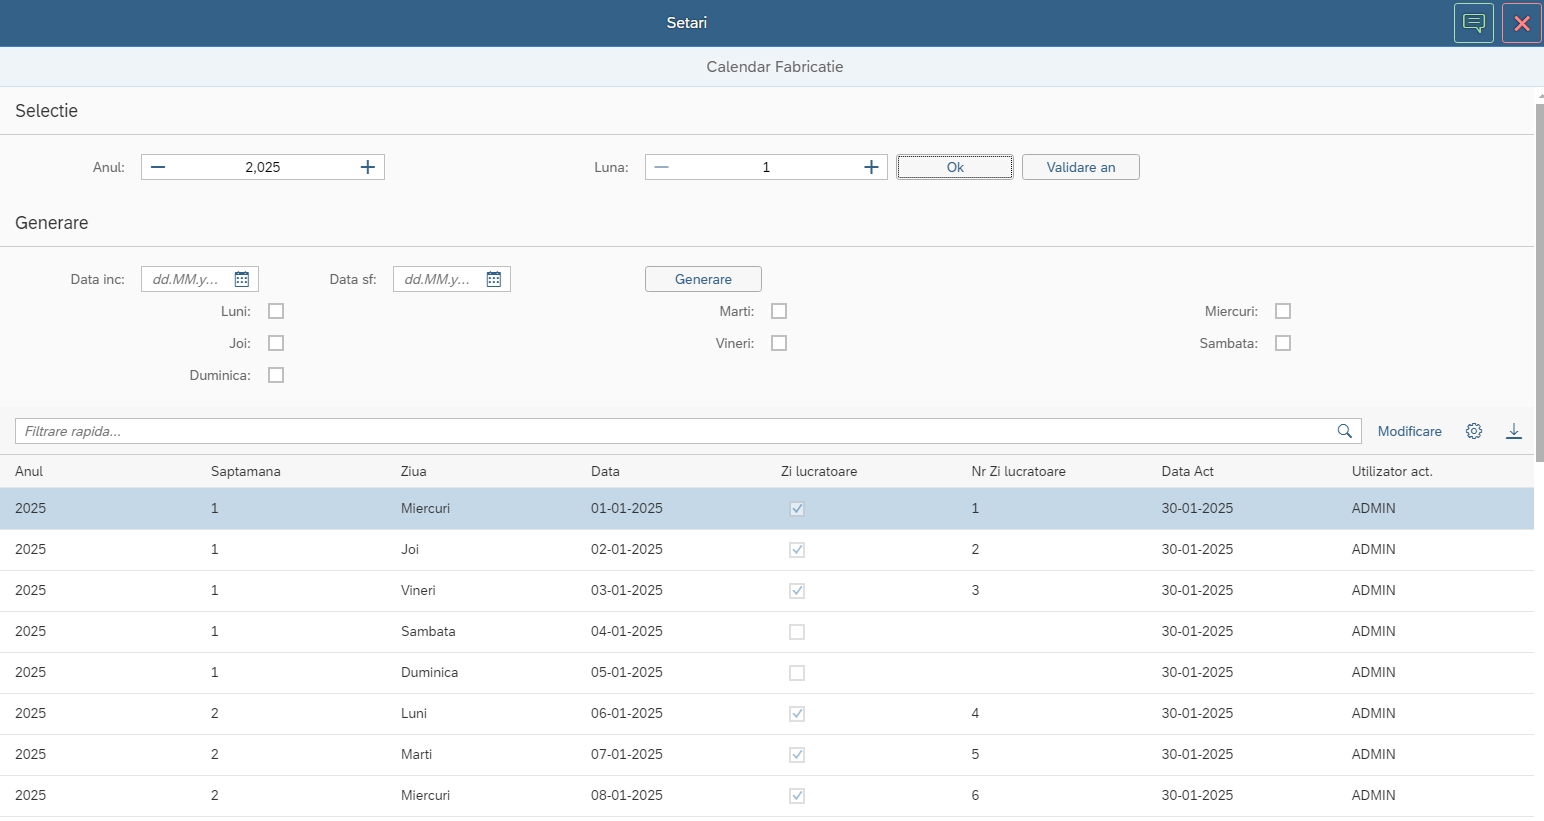Open the feedback comment icon in header
This screenshot has width=1544, height=821.
click(1473, 23)
